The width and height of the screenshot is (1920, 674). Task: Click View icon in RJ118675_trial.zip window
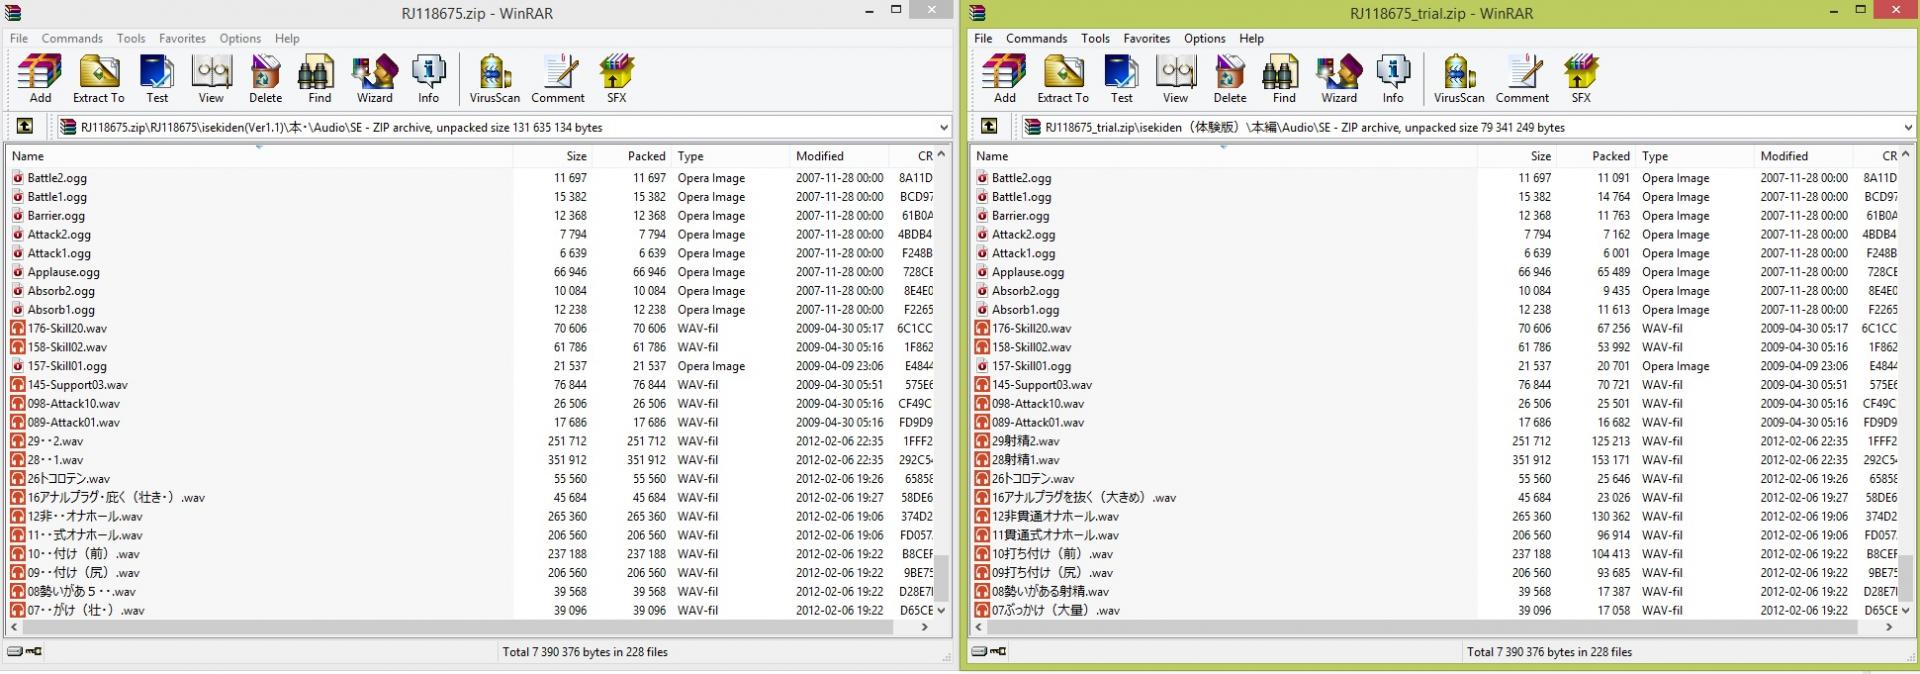coord(1175,79)
